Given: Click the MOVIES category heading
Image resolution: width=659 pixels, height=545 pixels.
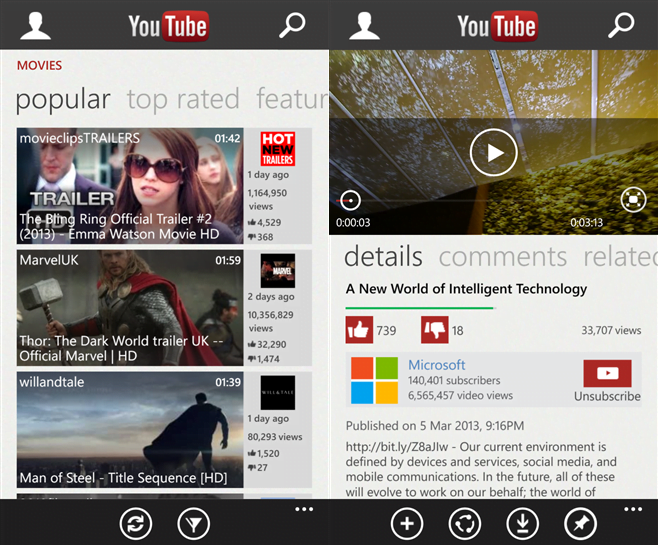Looking at the screenshot, I should coord(39,66).
